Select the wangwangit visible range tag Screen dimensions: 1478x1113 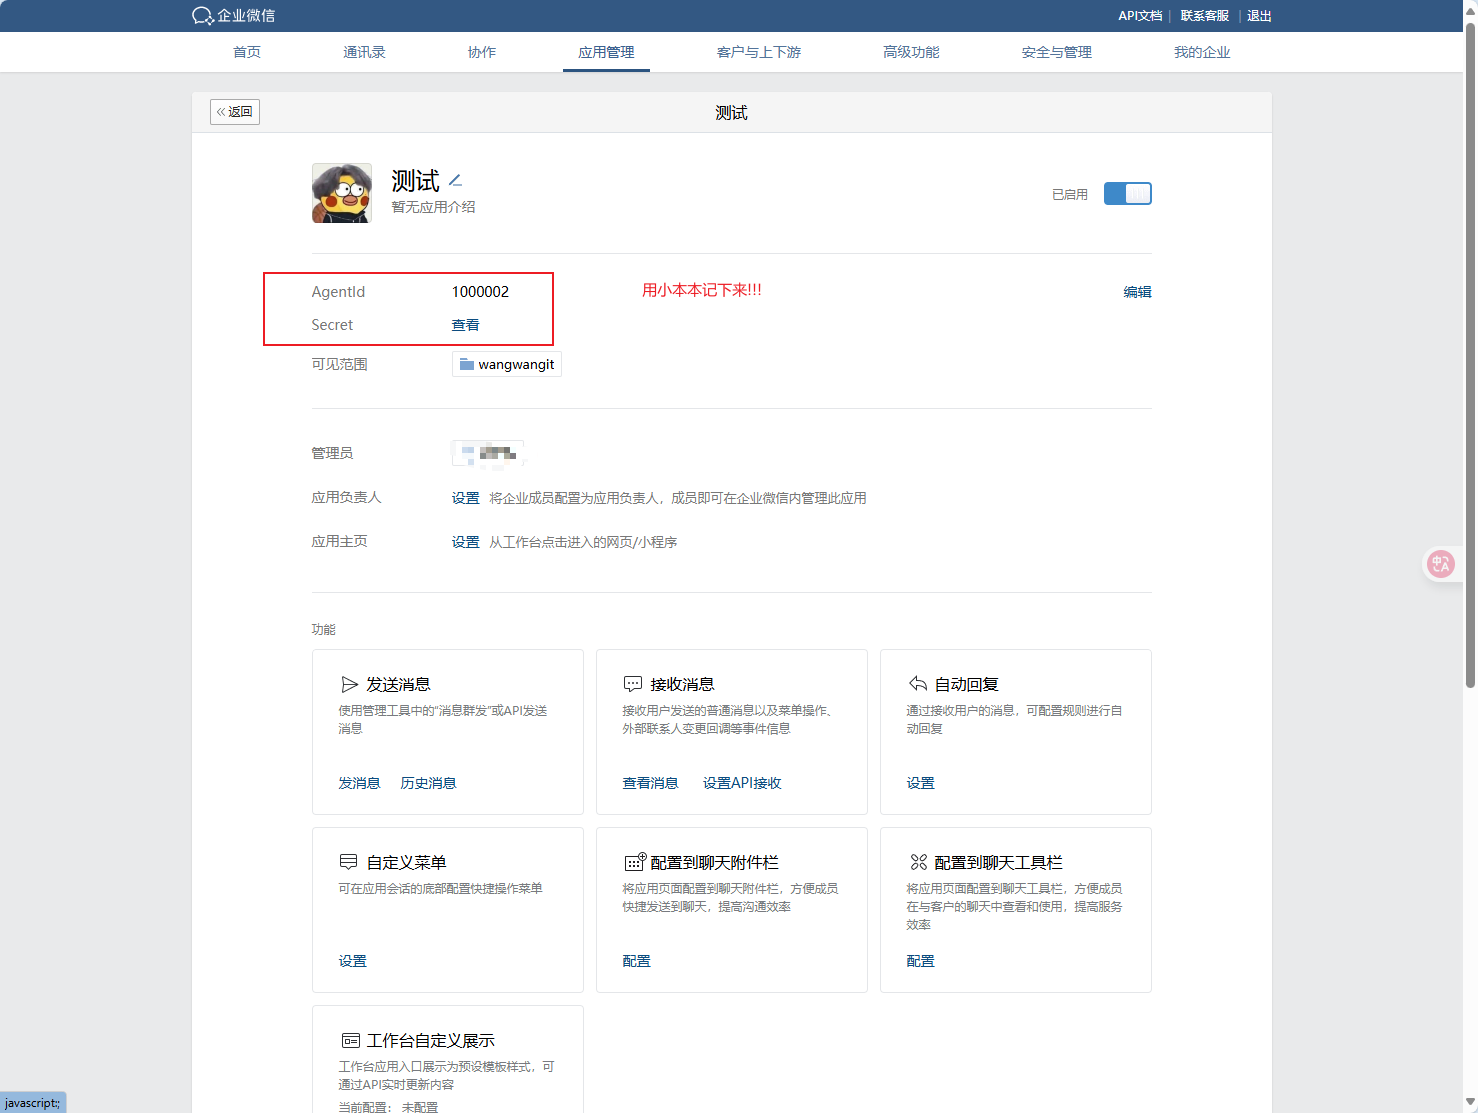(507, 365)
